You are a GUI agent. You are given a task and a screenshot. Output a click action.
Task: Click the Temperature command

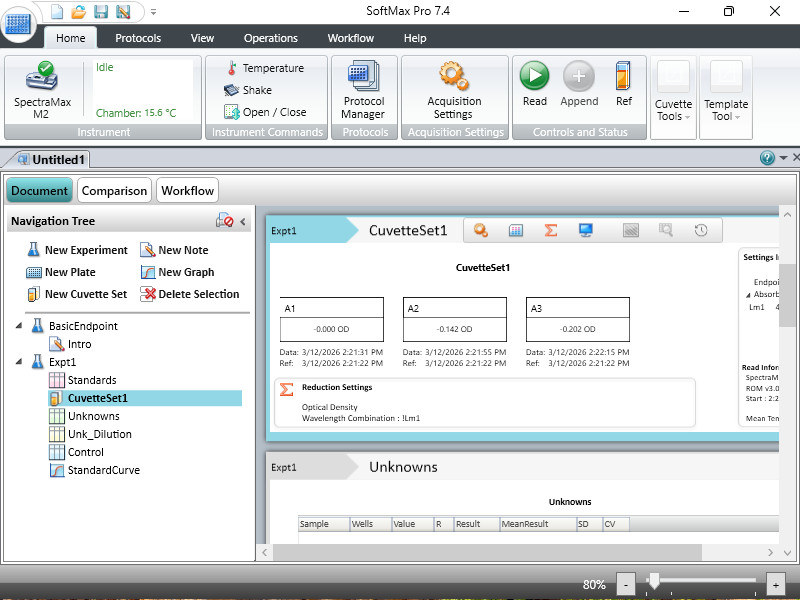tap(264, 68)
